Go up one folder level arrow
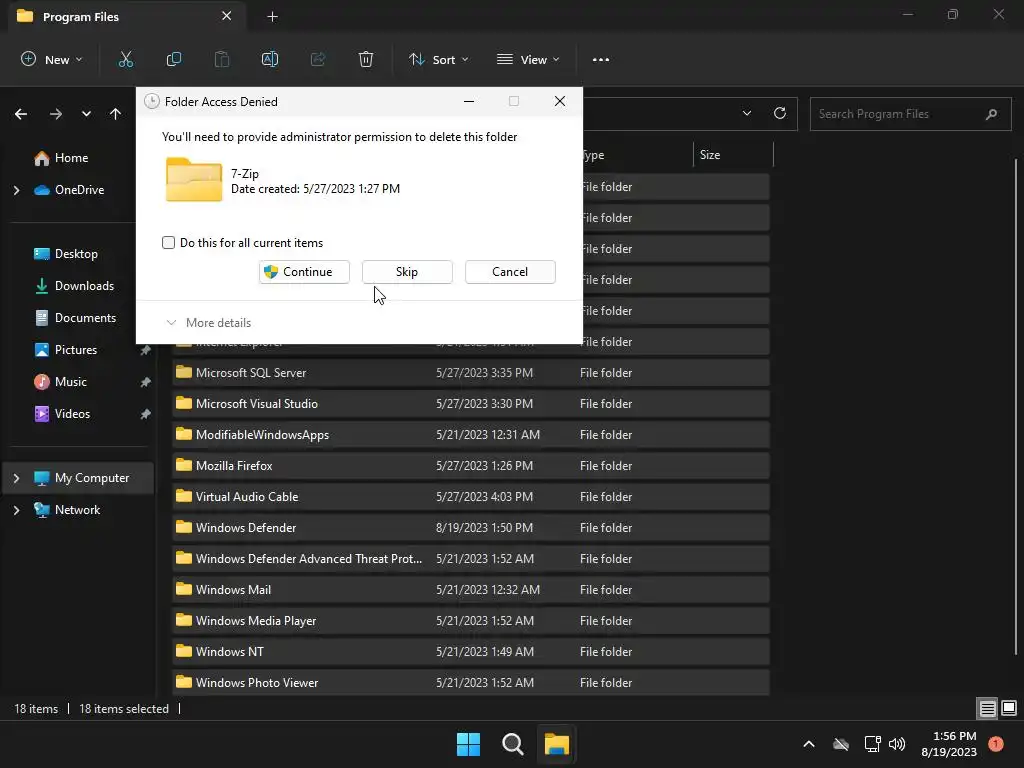Image resolution: width=1024 pixels, height=768 pixels. tap(116, 114)
